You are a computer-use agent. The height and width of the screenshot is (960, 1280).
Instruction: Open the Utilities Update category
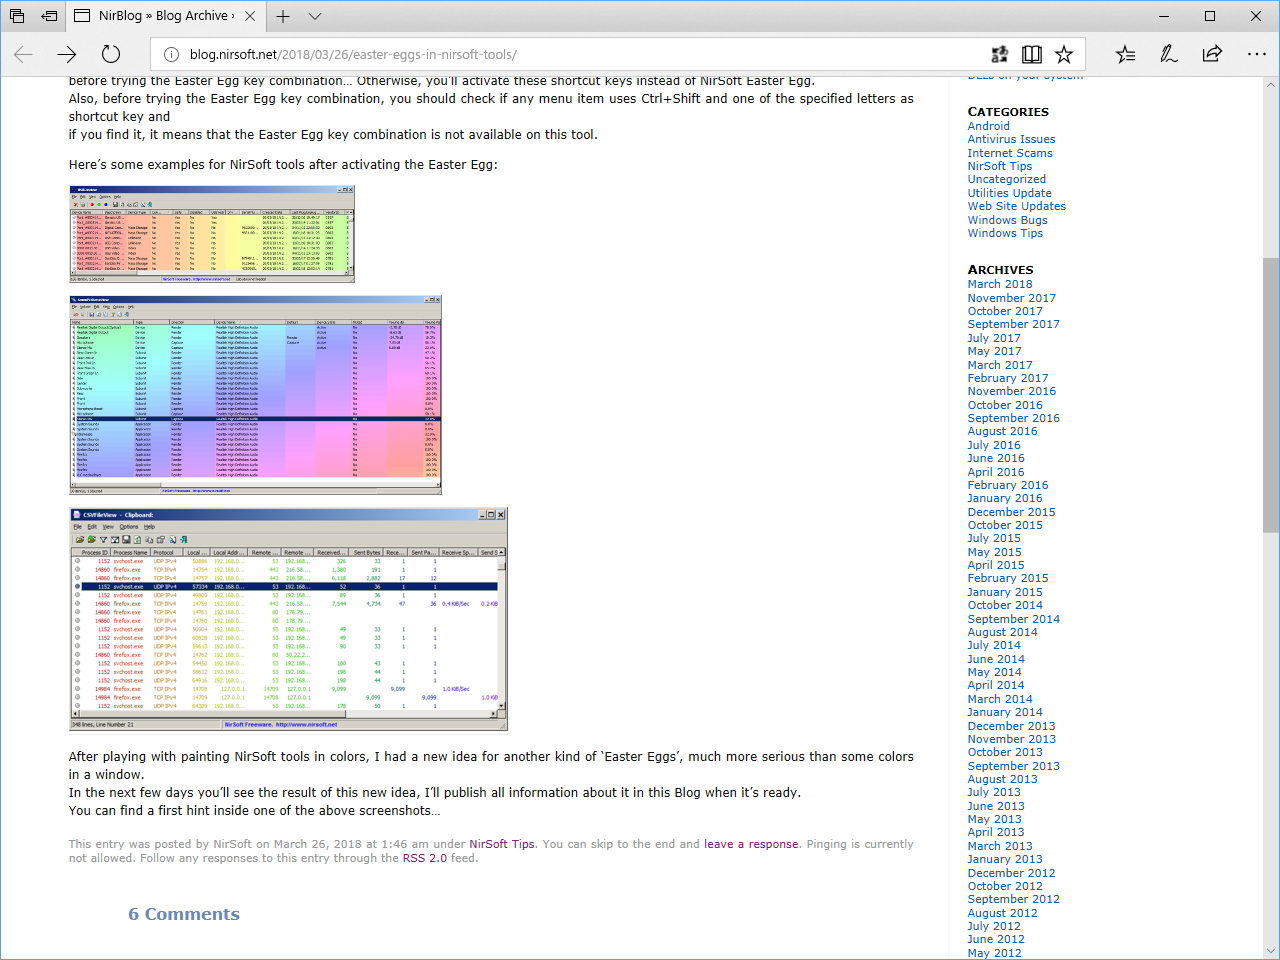pos(1010,193)
